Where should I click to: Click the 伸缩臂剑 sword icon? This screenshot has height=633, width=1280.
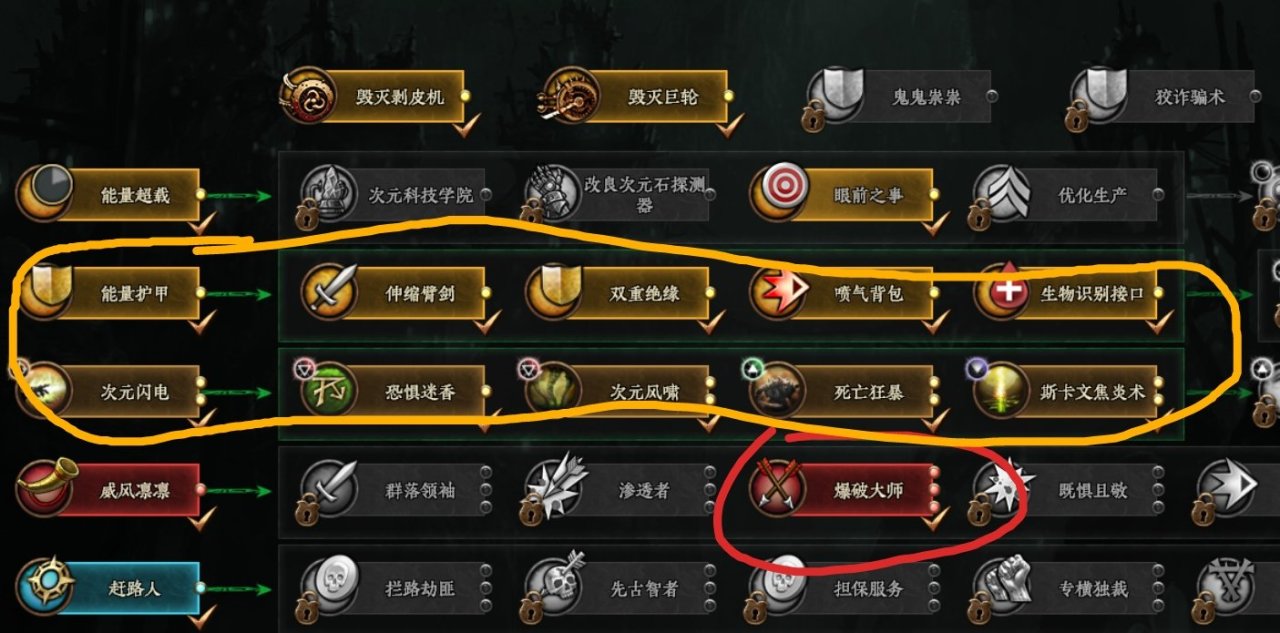point(329,293)
